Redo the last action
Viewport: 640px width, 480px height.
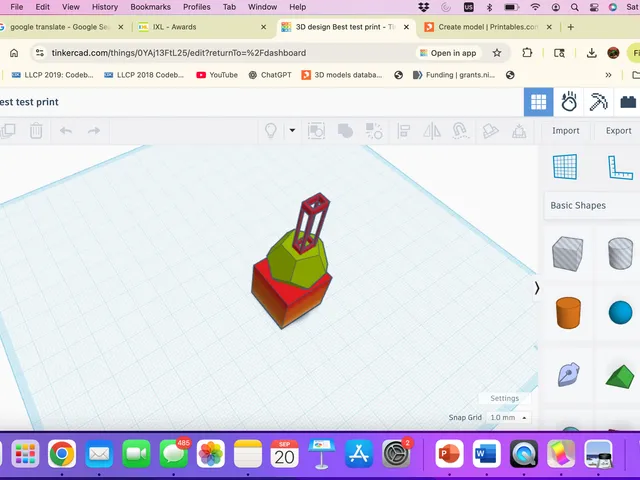[94, 131]
